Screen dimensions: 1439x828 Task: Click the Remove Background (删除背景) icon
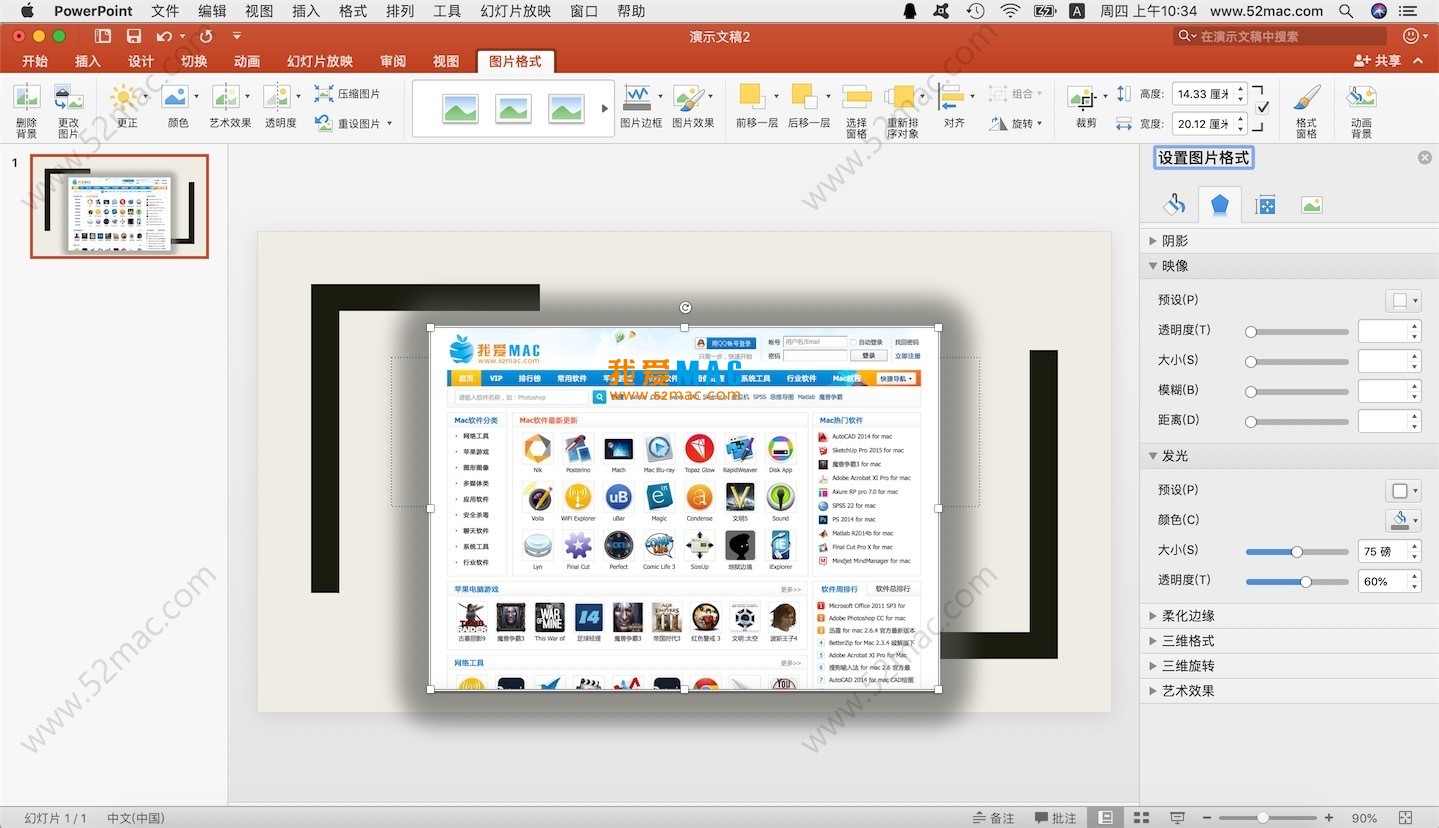(27, 98)
